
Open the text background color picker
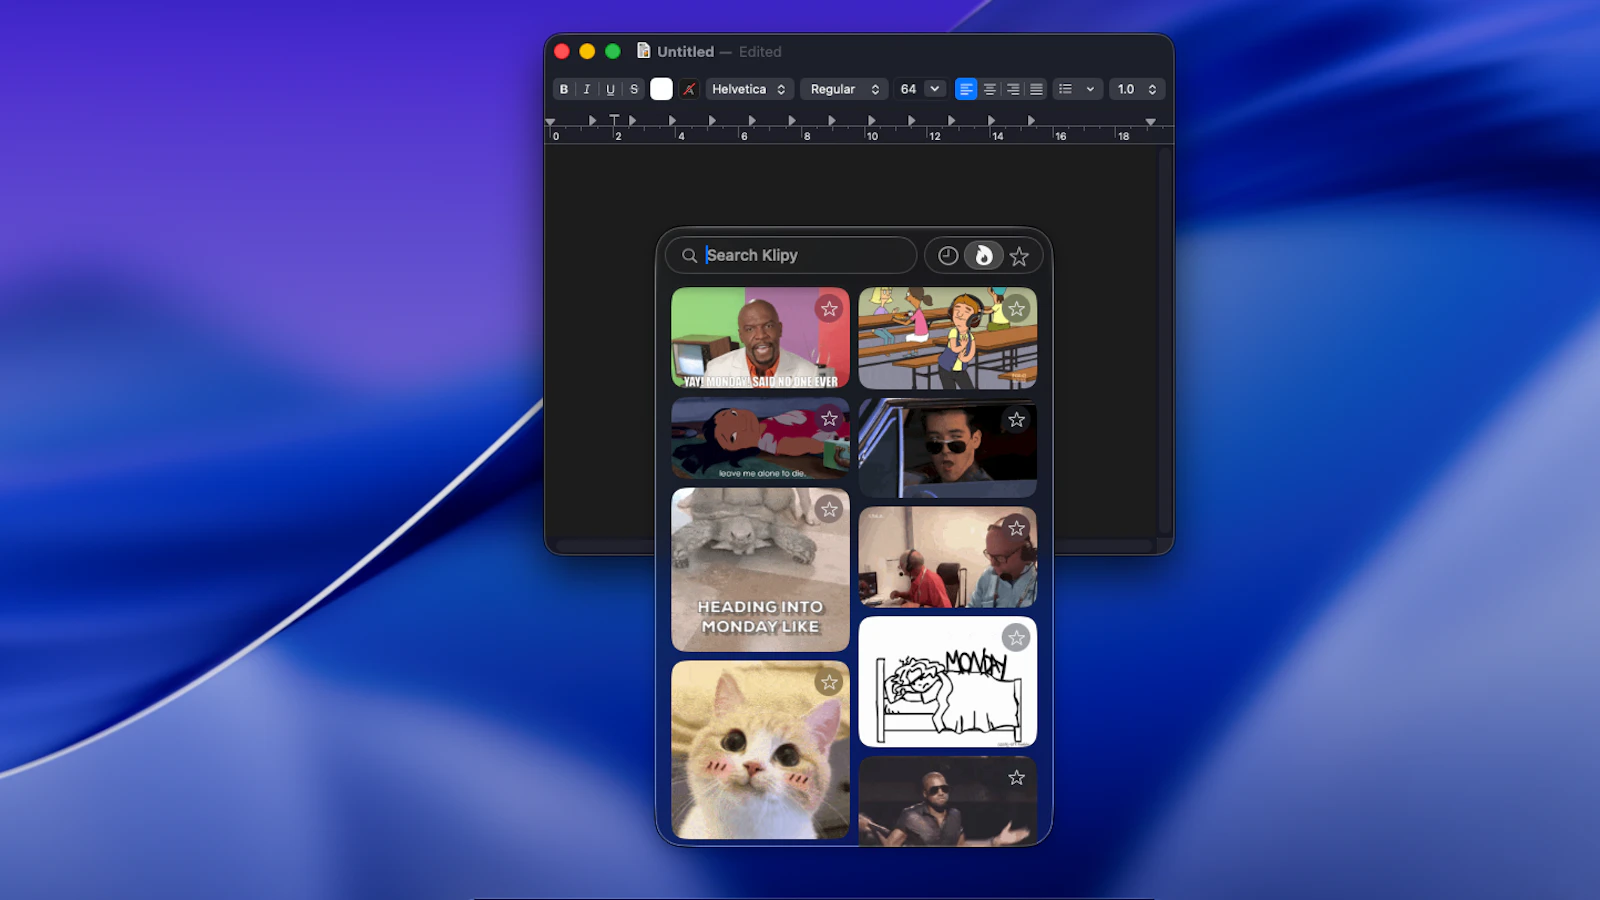(689, 89)
